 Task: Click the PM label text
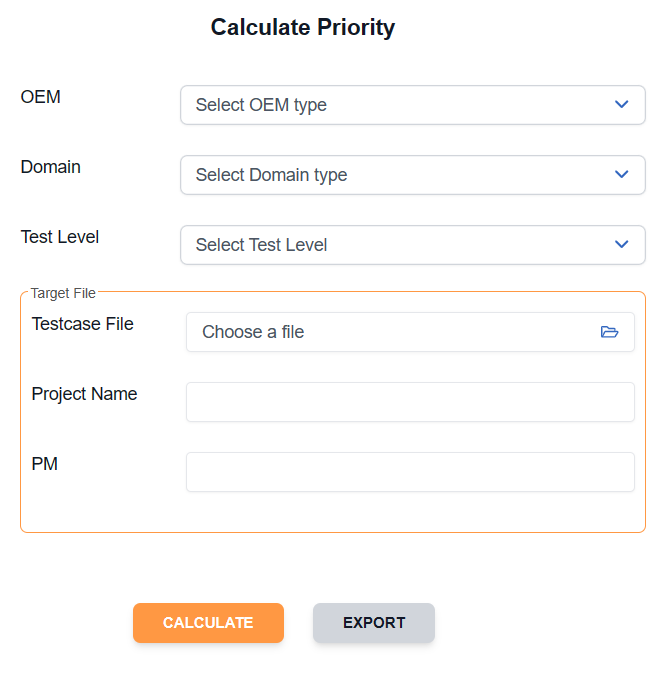(x=44, y=464)
